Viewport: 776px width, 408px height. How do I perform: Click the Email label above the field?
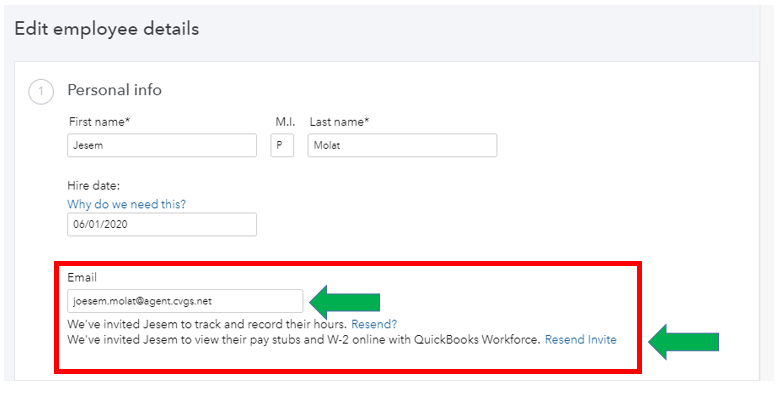pos(82,277)
